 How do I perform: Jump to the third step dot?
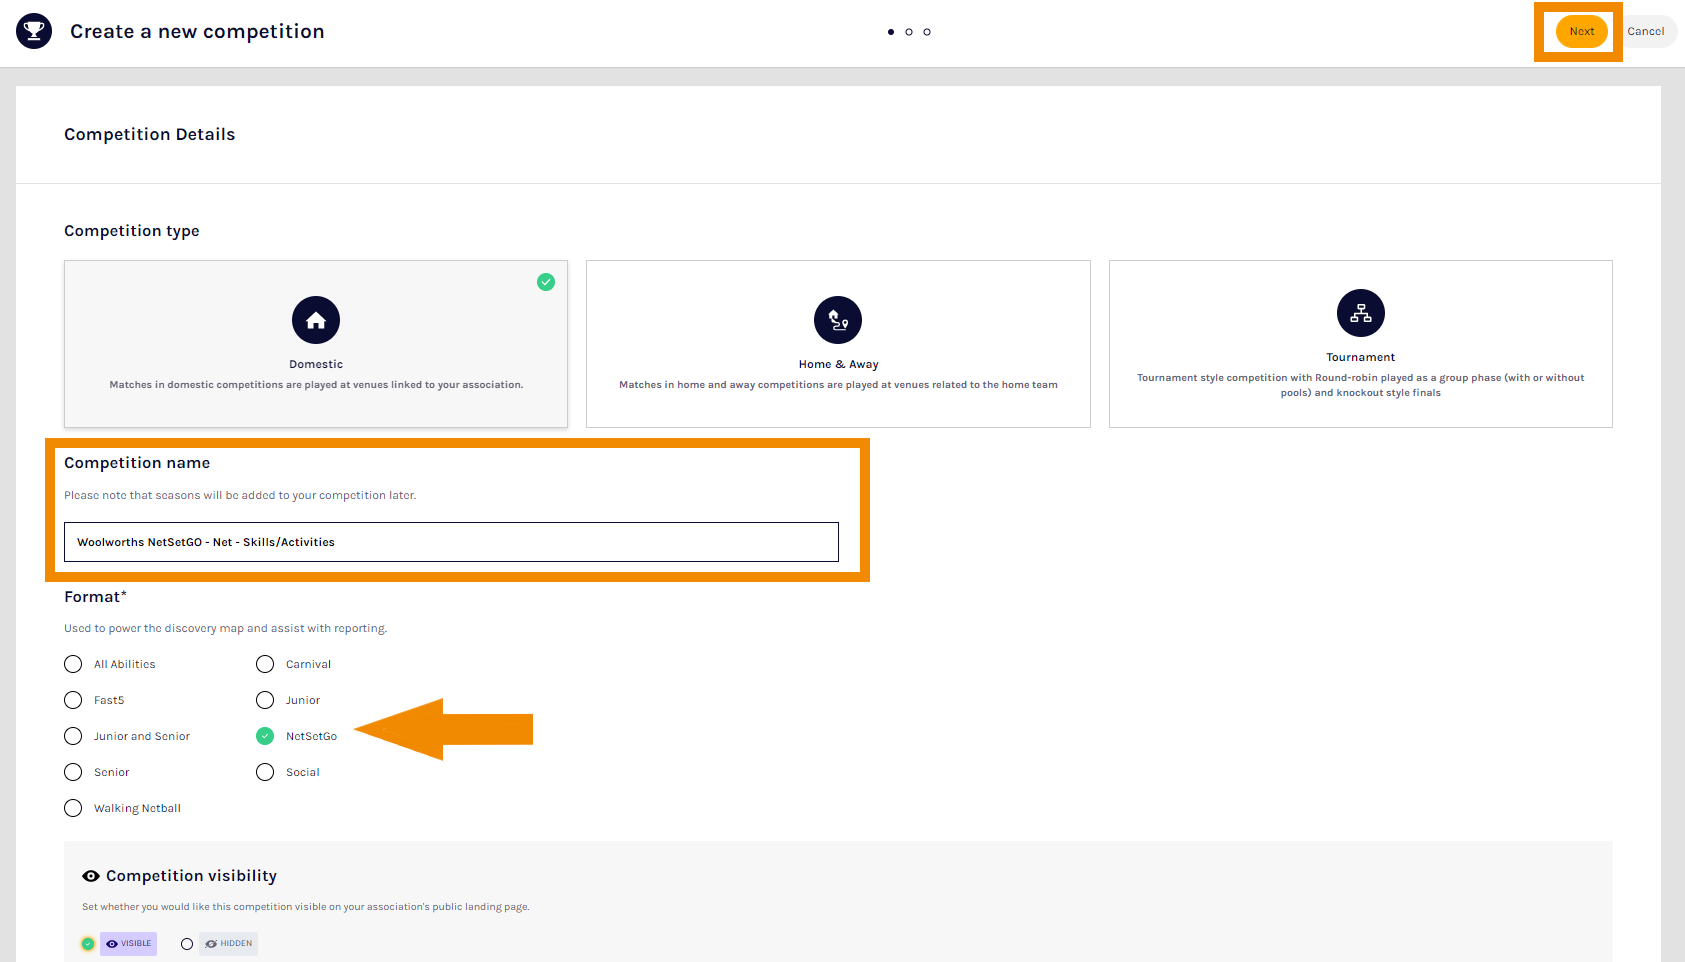(x=927, y=32)
